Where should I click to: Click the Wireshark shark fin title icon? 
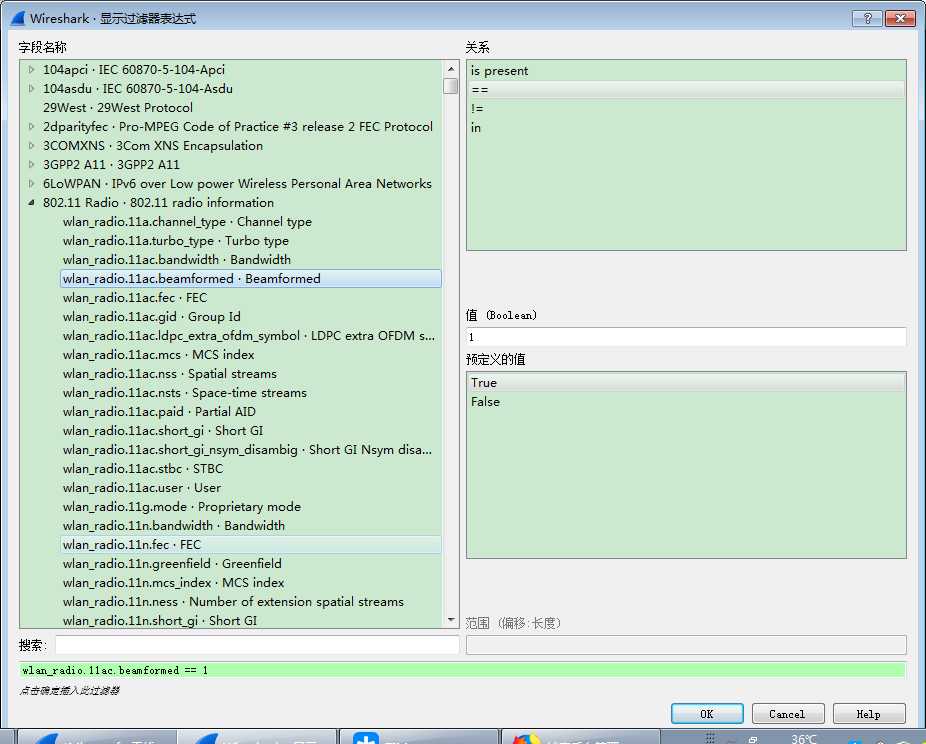[18, 18]
